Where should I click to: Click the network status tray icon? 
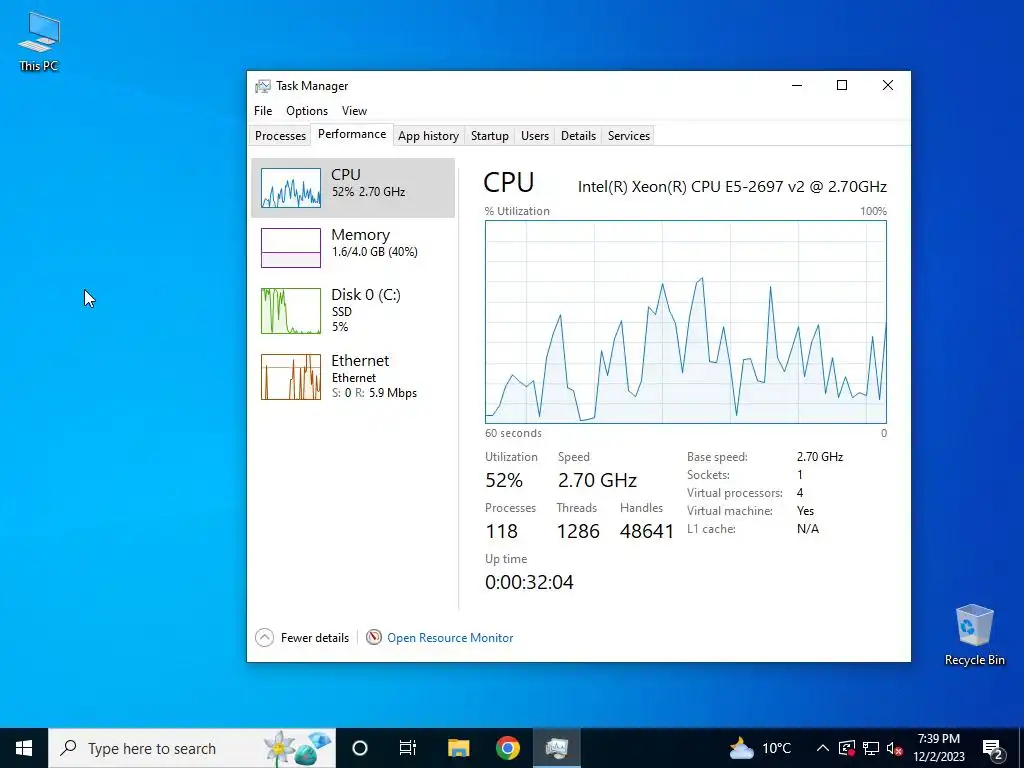point(871,748)
